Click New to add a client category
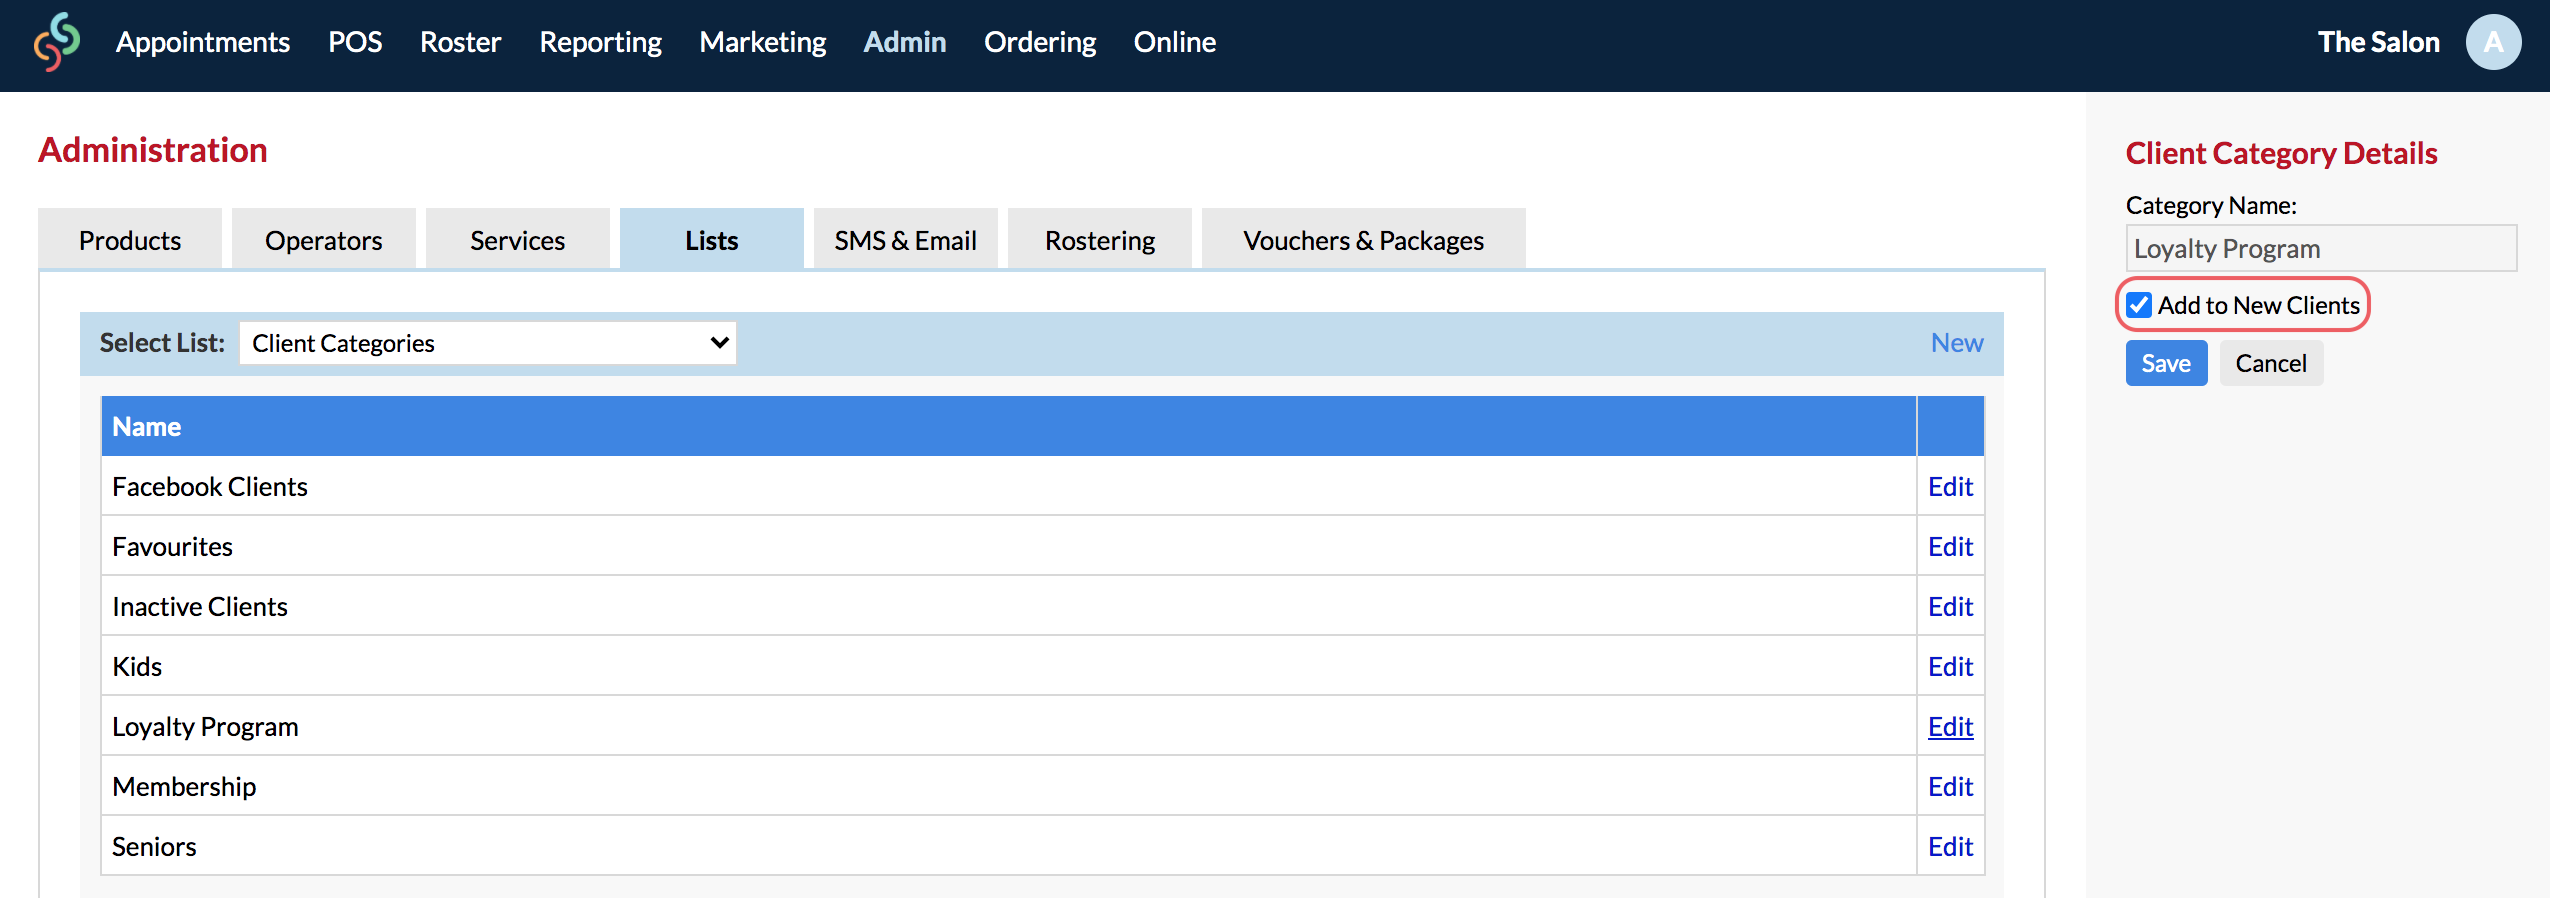The height and width of the screenshot is (898, 2550). [1957, 343]
